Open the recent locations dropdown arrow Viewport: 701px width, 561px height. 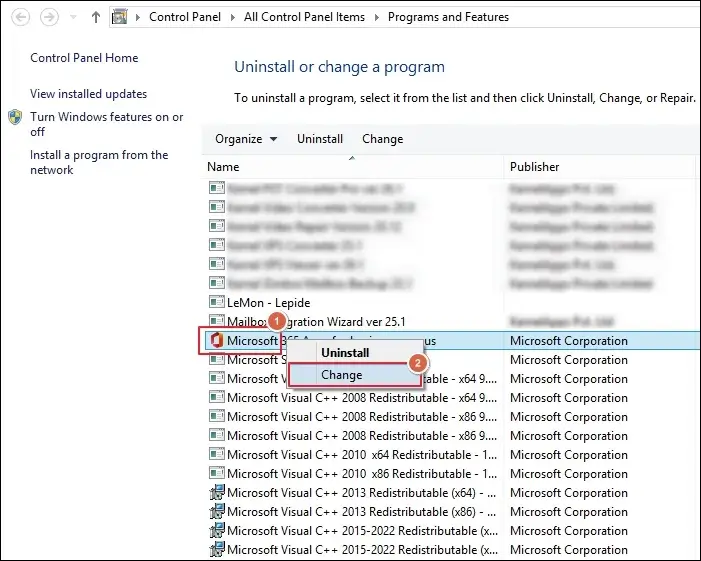[x=73, y=17]
